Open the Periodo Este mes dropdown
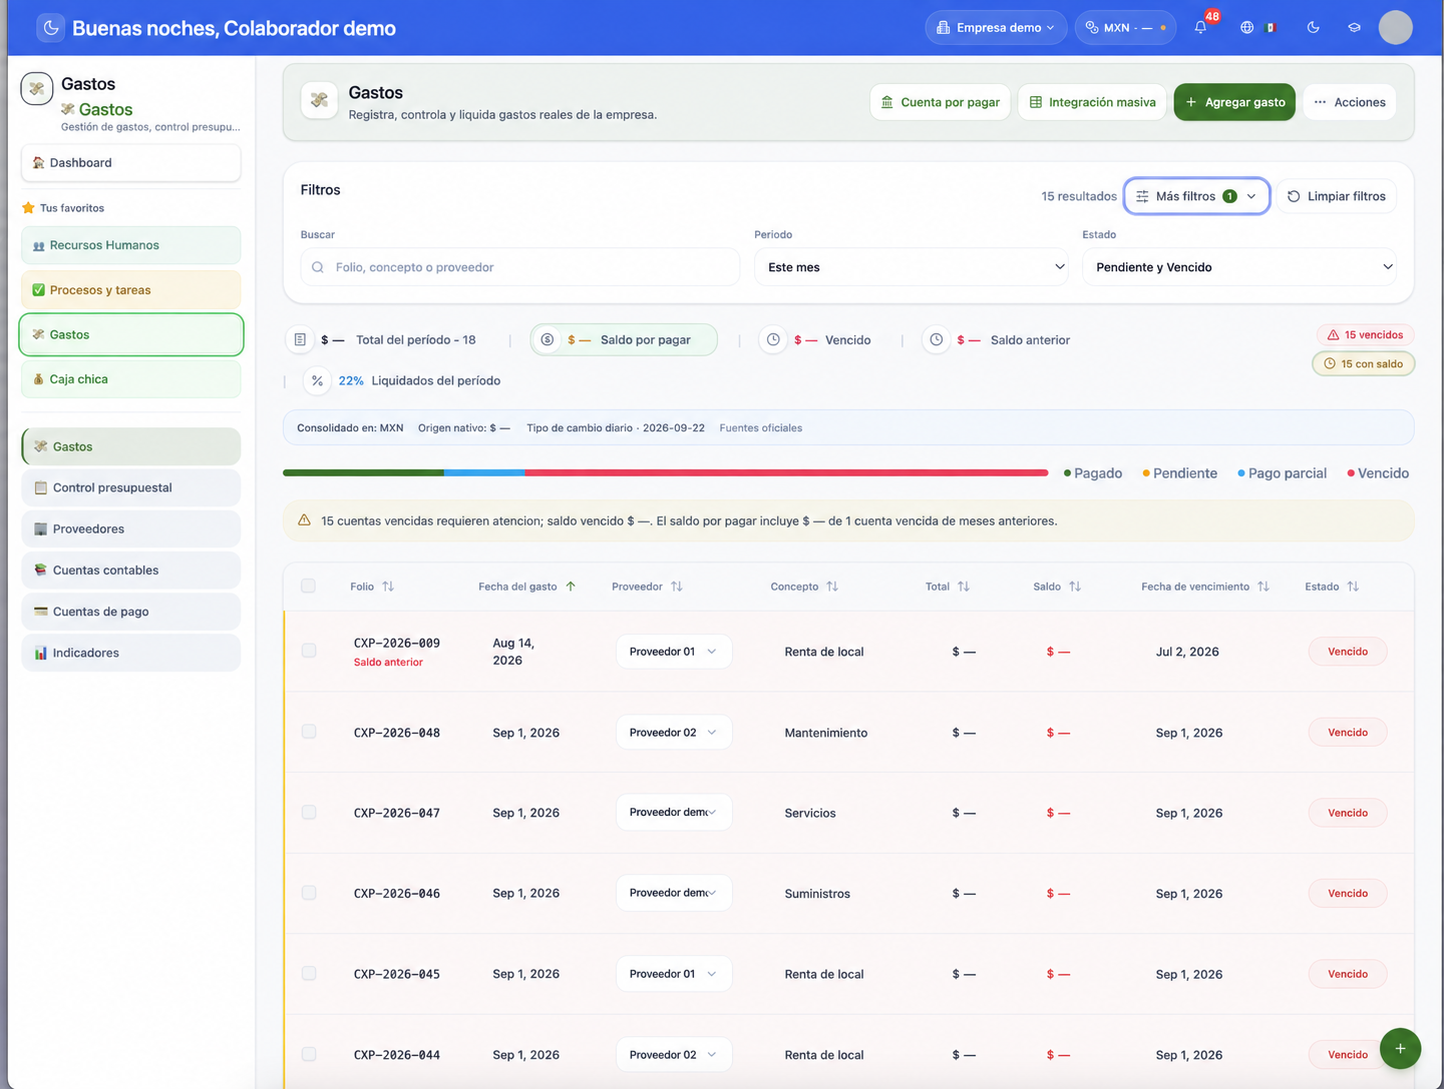The image size is (1444, 1089). [911, 267]
